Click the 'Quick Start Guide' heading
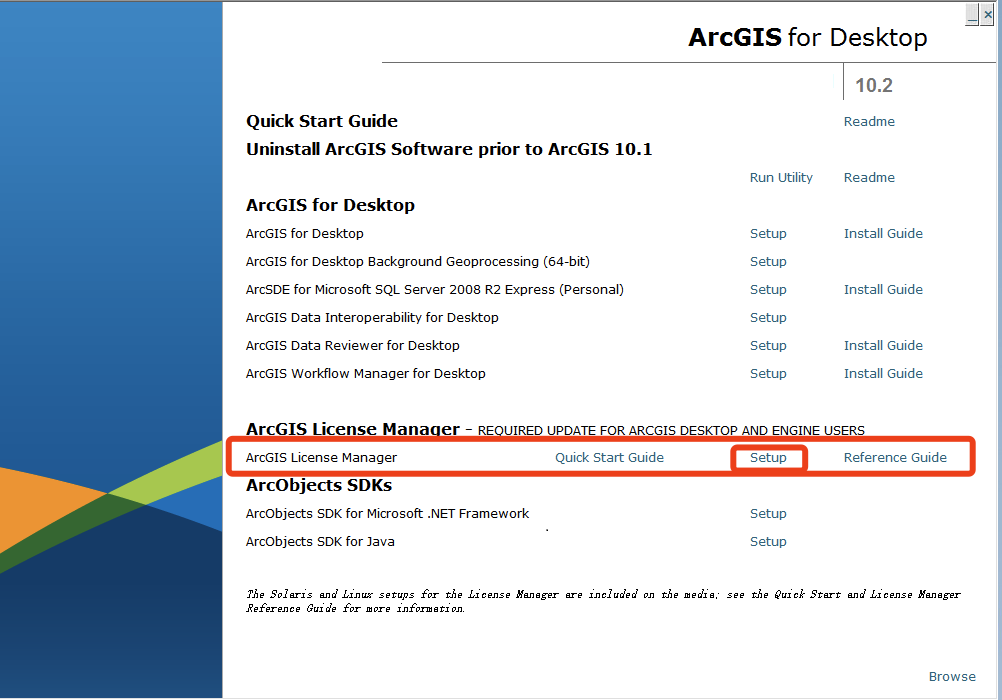This screenshot has height=700, width=1002. [x=321, y=121]
